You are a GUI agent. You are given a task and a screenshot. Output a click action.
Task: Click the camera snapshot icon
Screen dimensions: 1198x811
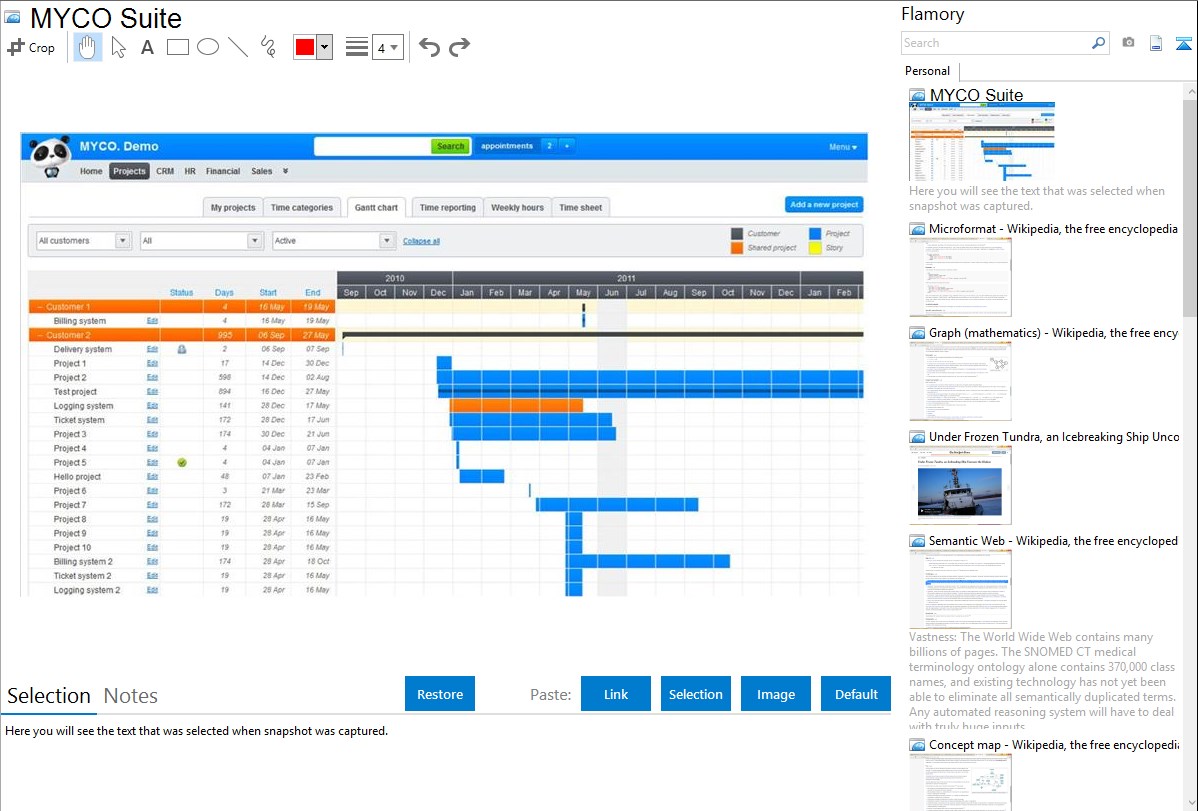coord(1128,43)
